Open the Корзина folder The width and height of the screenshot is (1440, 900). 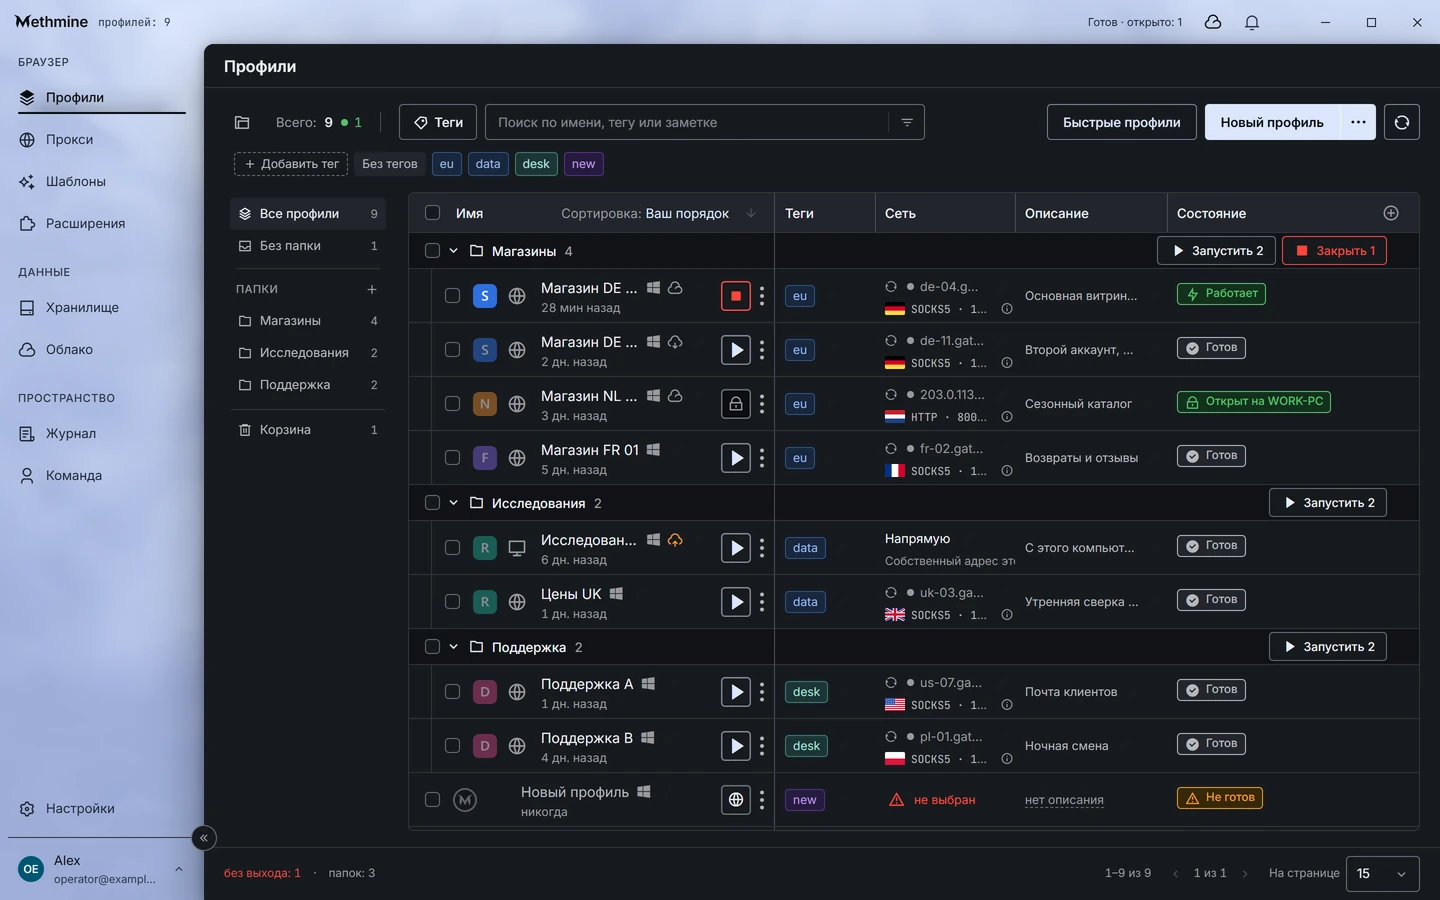coord(308,430)
